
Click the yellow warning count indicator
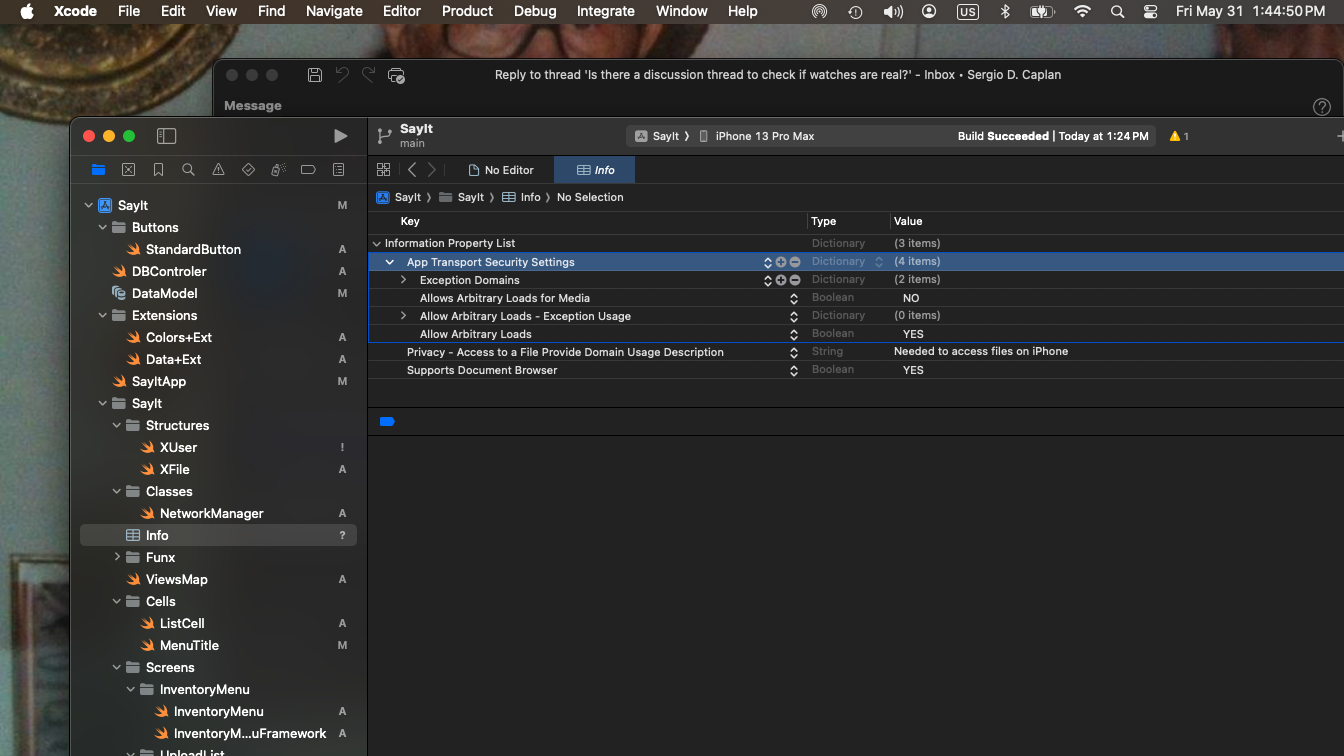click(1179, 136)
